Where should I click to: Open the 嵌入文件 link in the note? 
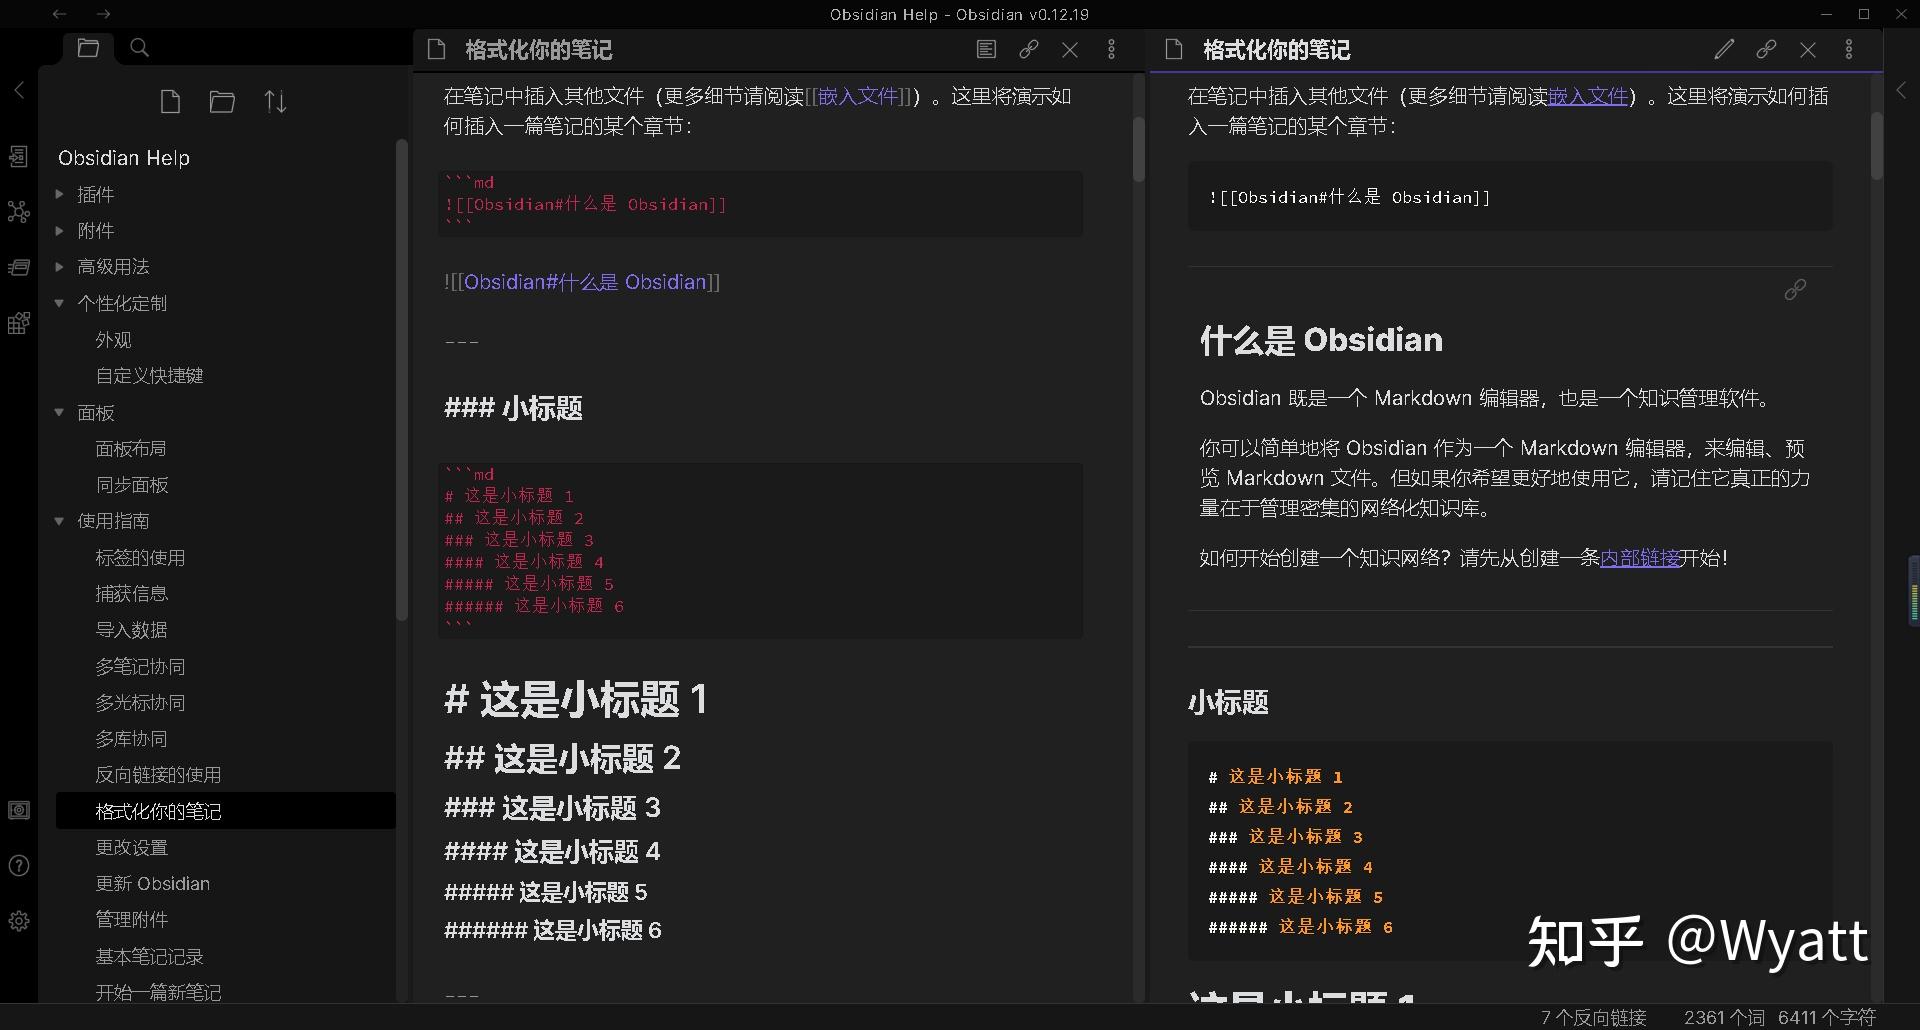(1587, 95)
